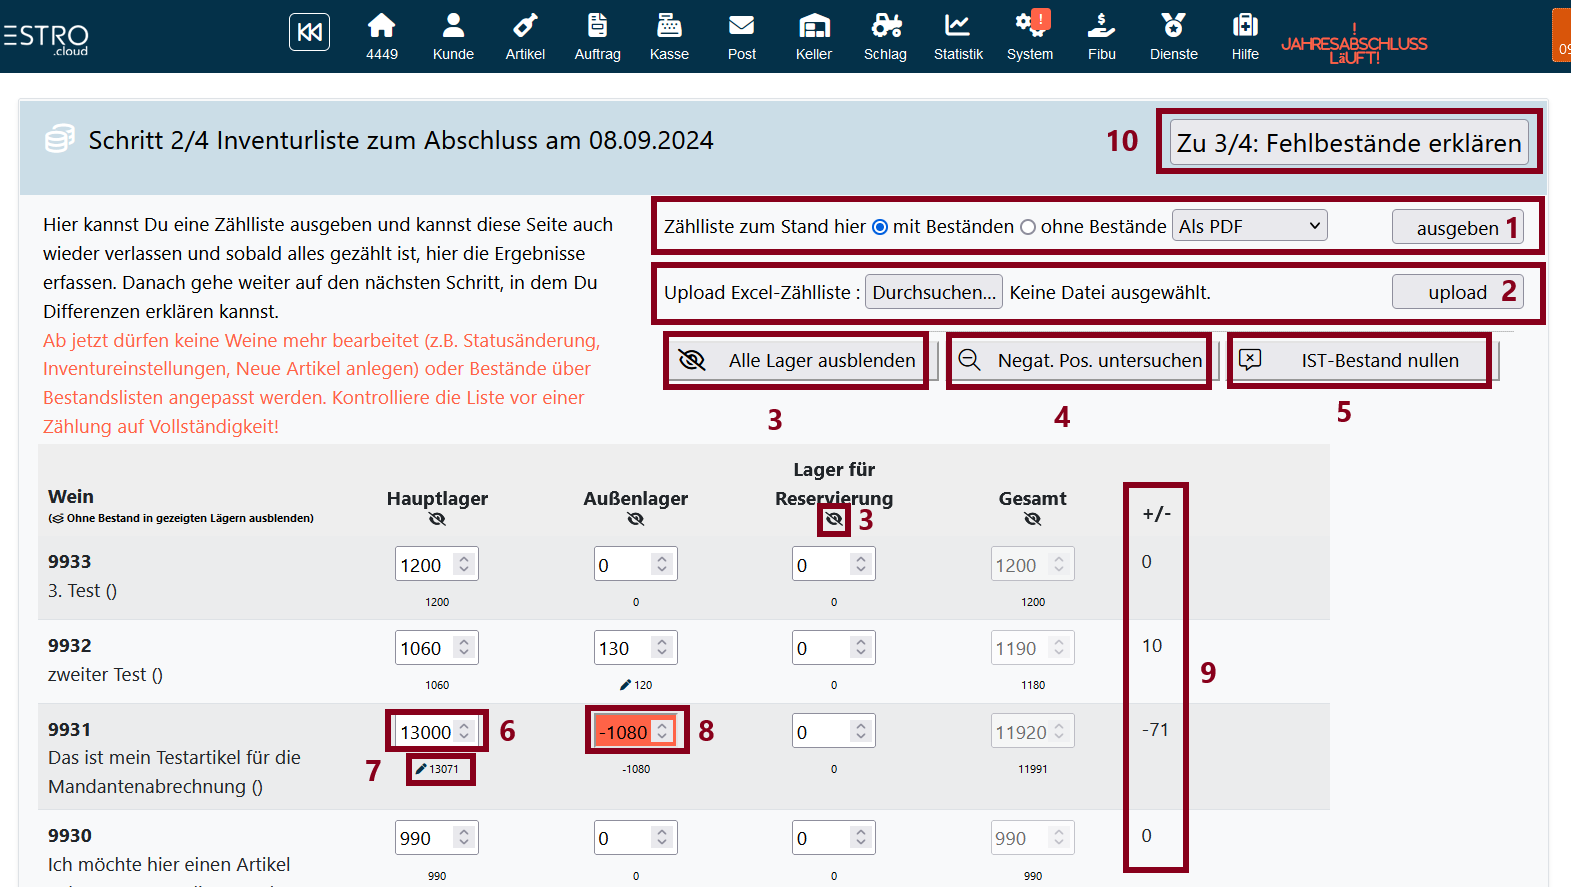Screen dimensions: 1571x887
Task: Open the Statistik chart icon
Action: pyautogui.click(x=958, y=25)
